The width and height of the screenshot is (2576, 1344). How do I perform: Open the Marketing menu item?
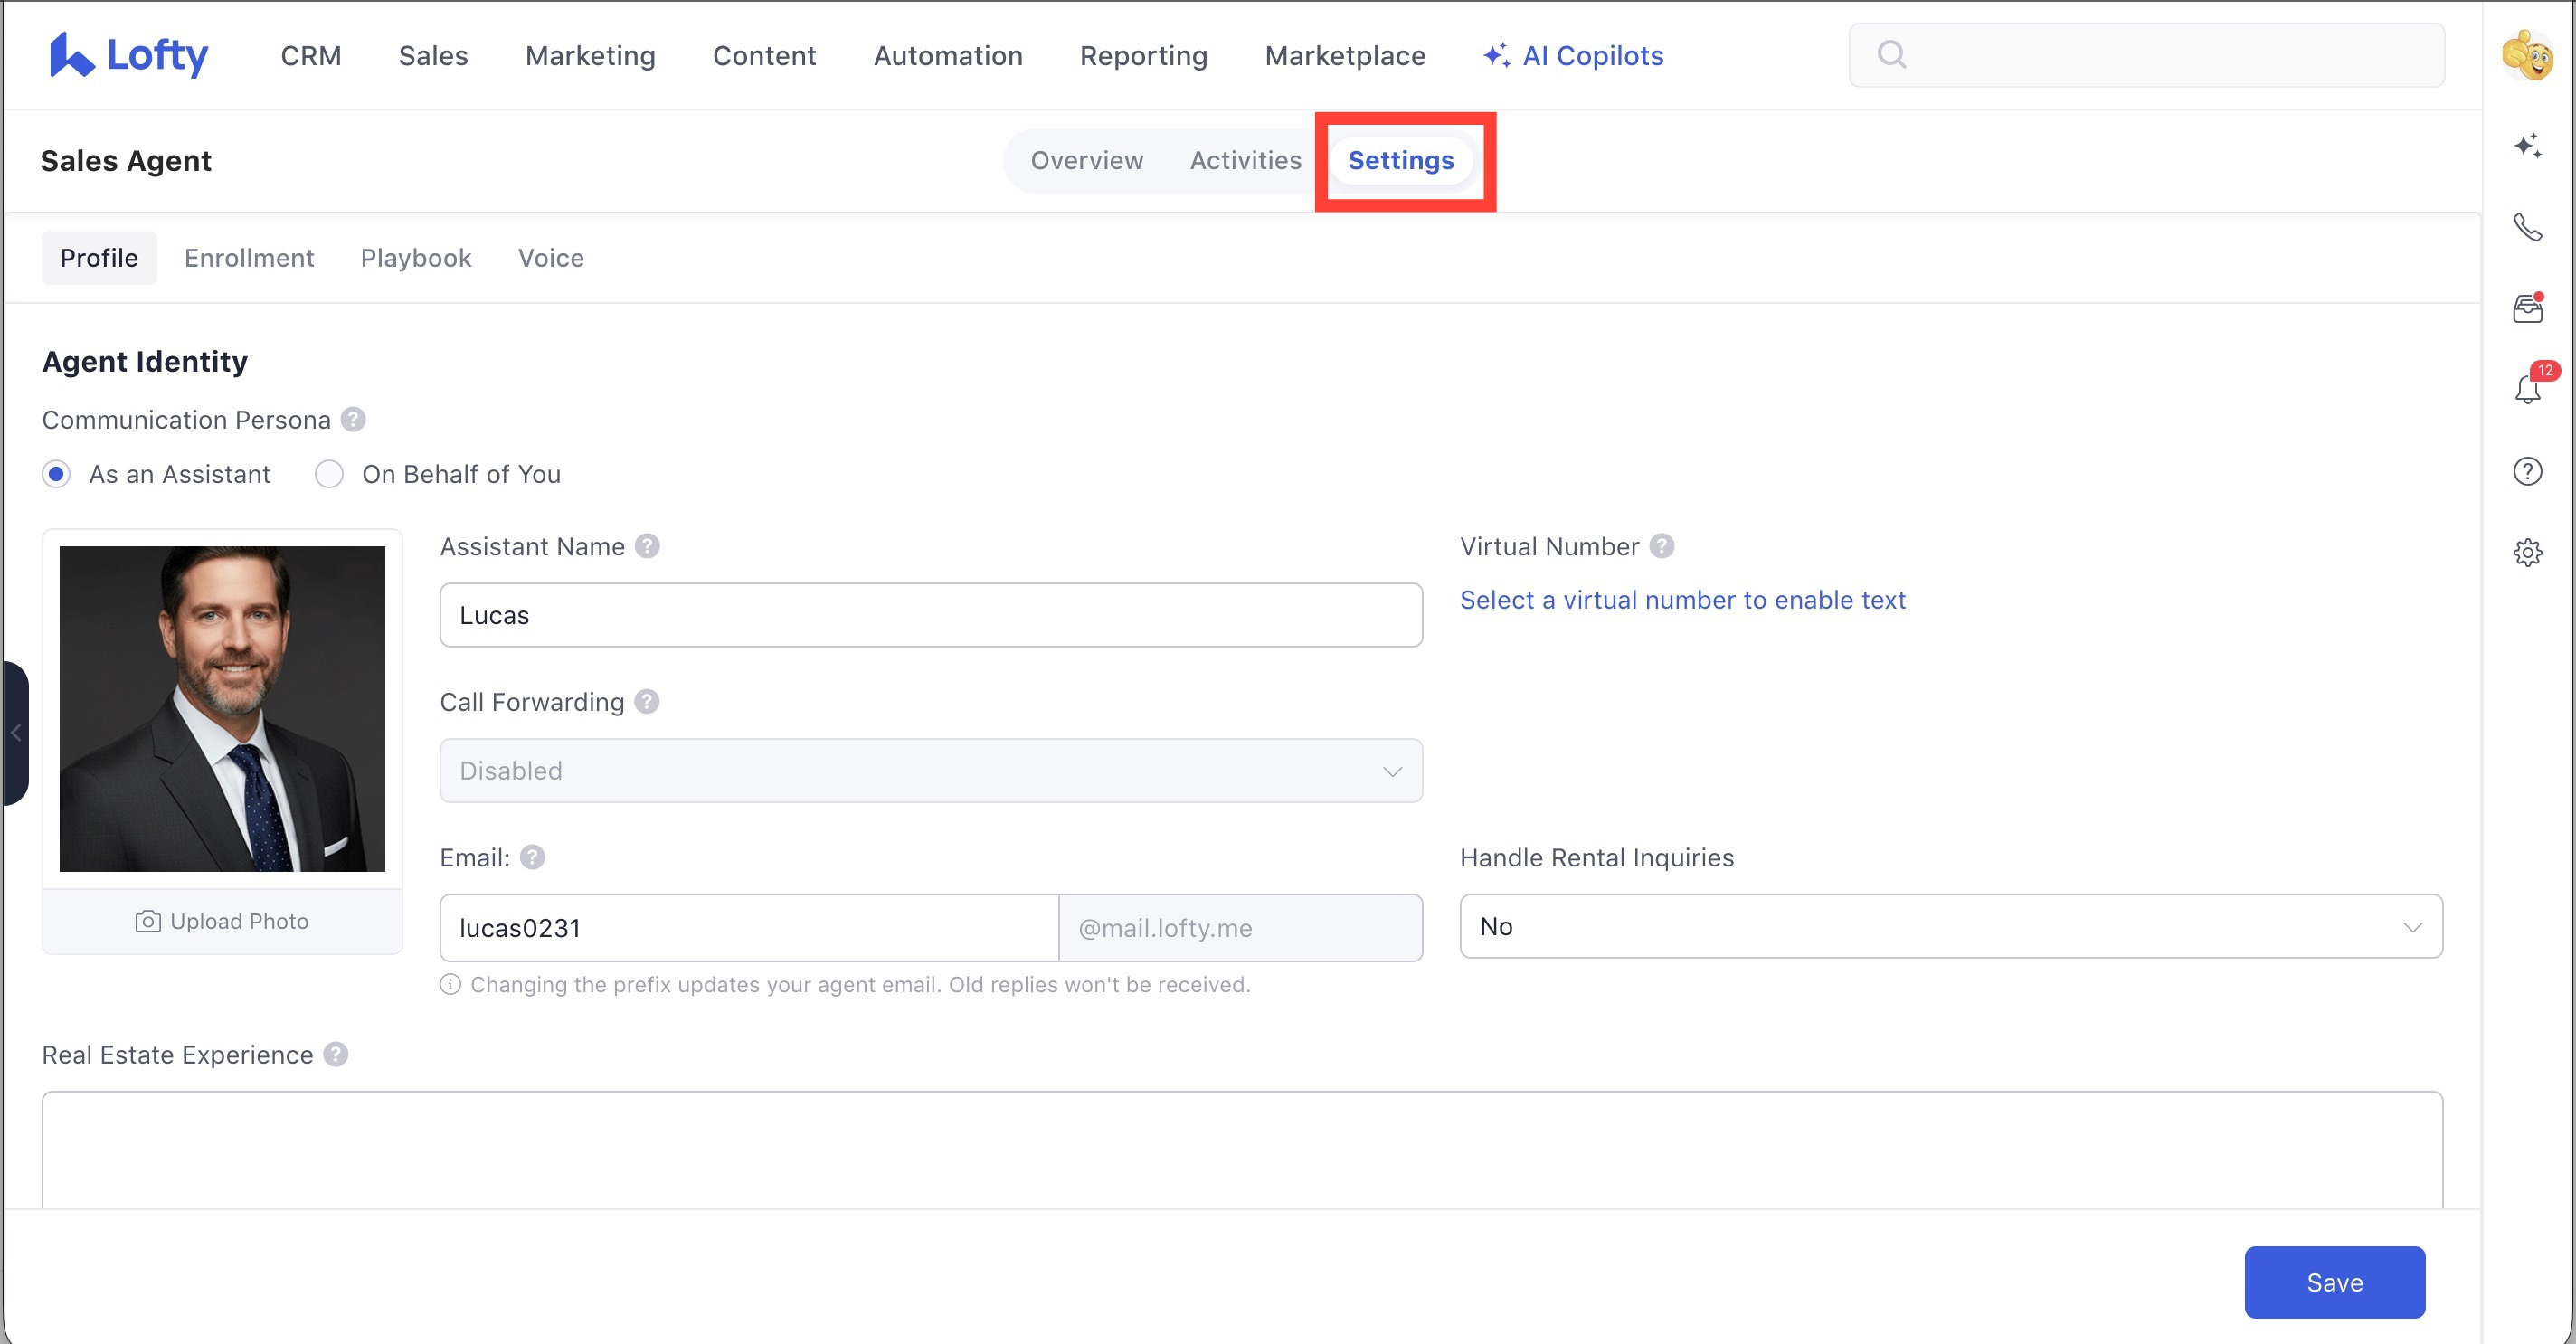pos(589,55)
